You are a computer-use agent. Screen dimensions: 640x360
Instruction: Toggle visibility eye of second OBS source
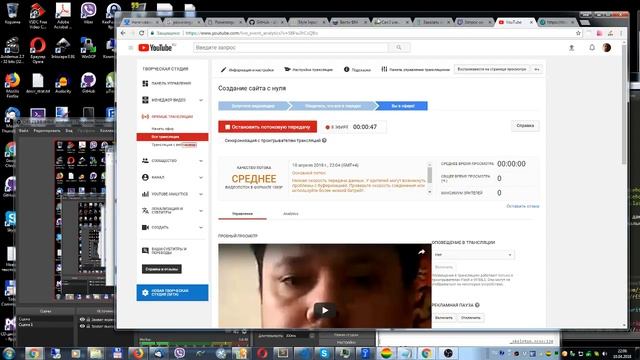pyautogui.click(x=82, y=326)
